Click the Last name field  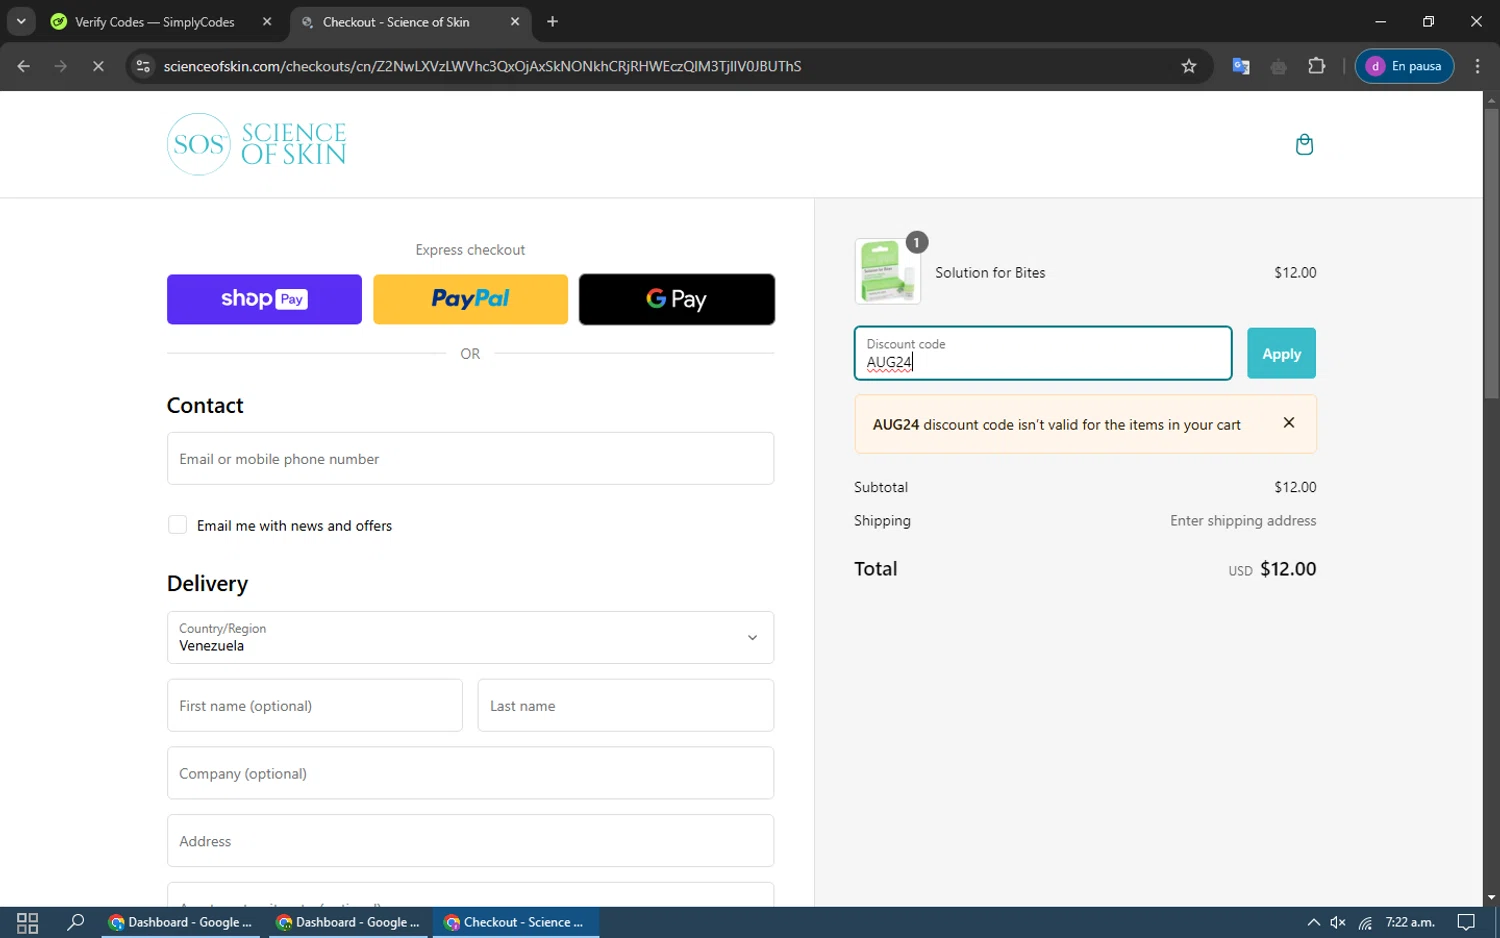coord(626,705)
